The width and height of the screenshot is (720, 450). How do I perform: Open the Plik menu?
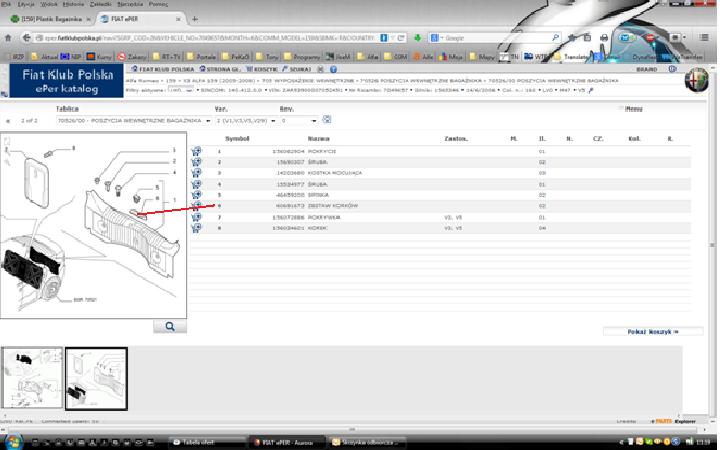(x=6, y=4)
